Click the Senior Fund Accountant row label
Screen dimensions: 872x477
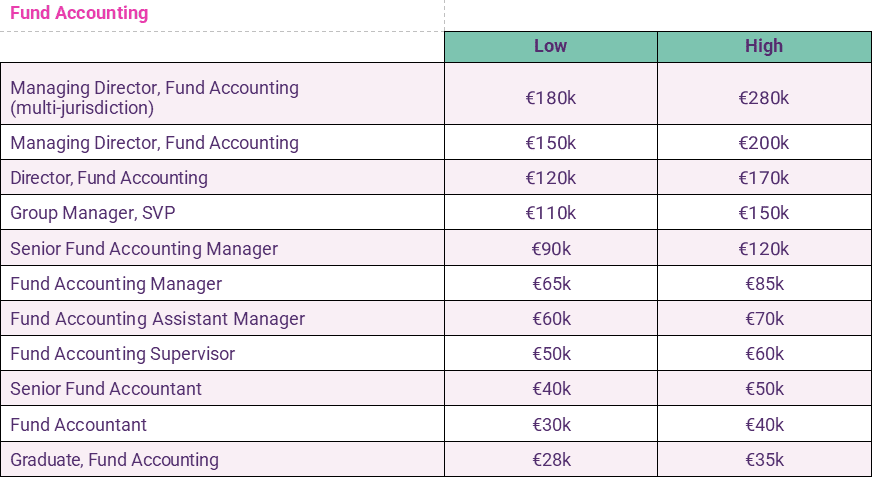click(x=106, y=389)
